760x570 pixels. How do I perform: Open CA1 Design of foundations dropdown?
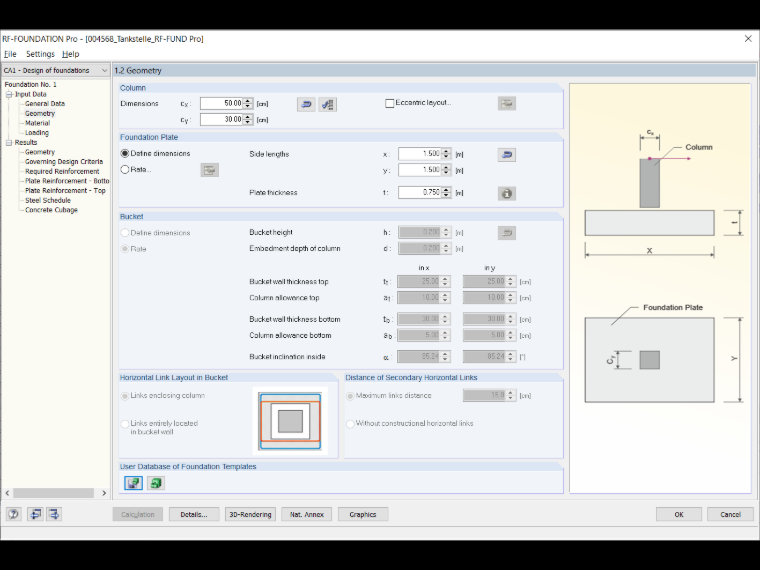click(x=56, y=70)
